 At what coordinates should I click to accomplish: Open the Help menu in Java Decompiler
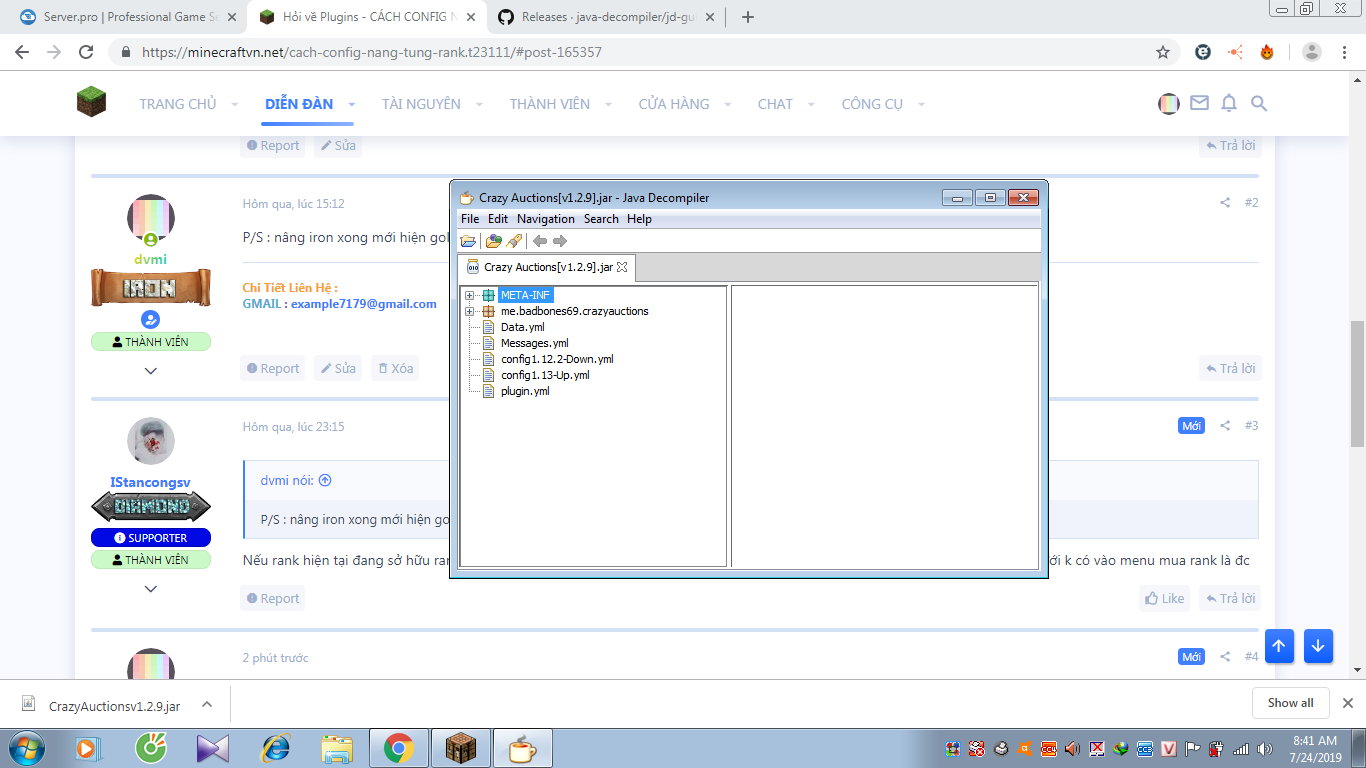point(639,219)
